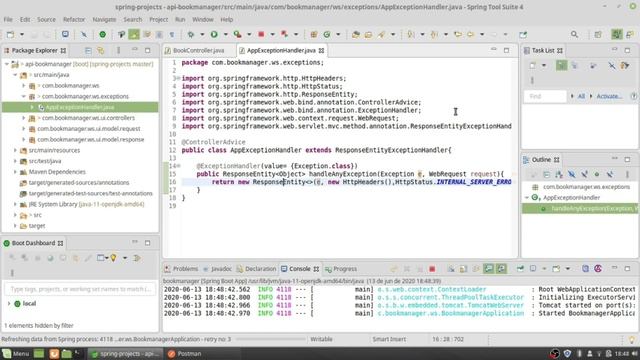Expand the com.bookmanager.ws.ui.controllers package
Screen dimensions: 640x360
coord(24,118)
